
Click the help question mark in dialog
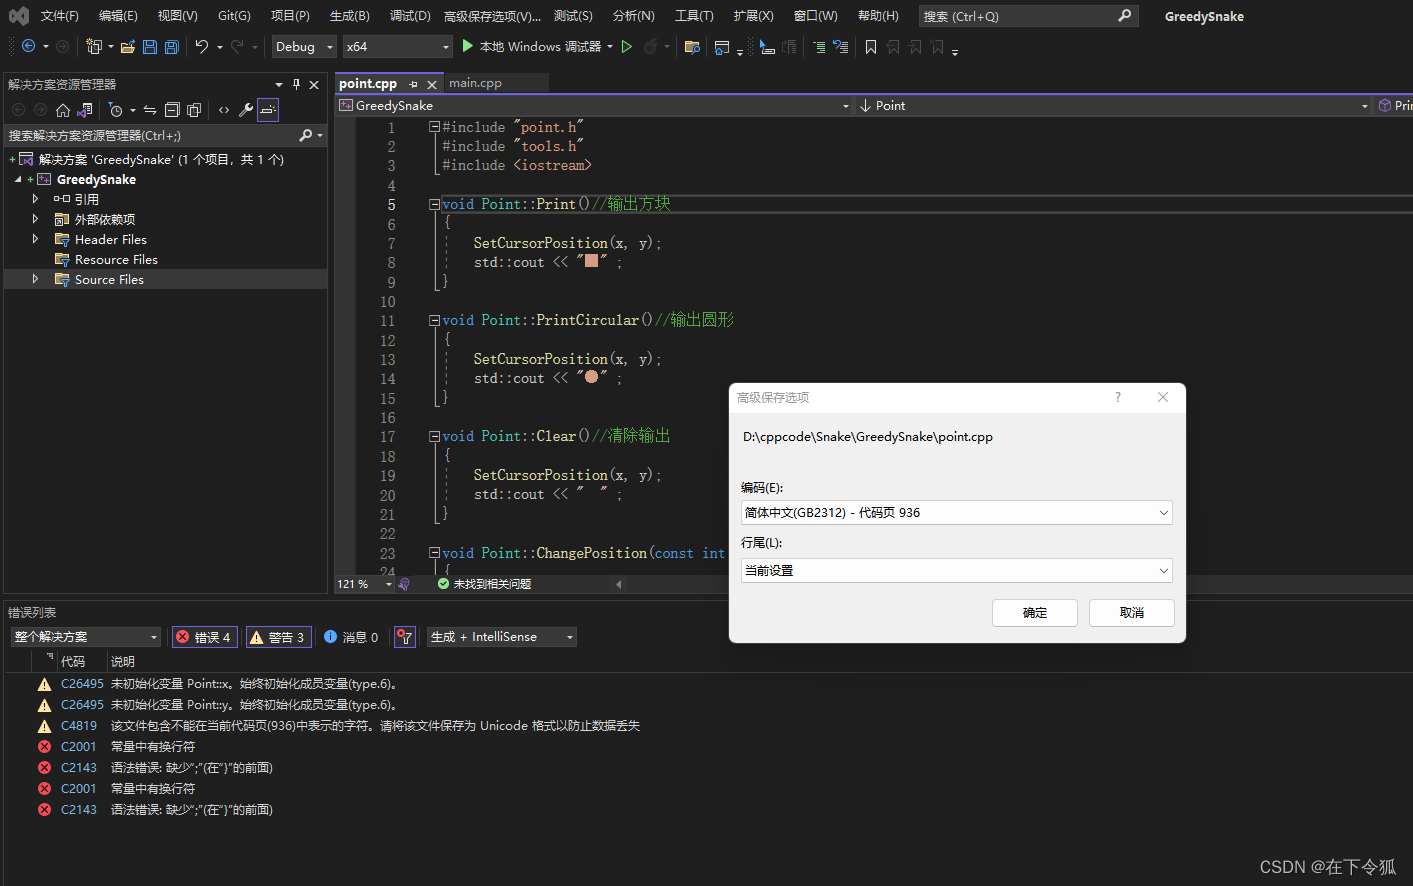(x=1118, y=397)
